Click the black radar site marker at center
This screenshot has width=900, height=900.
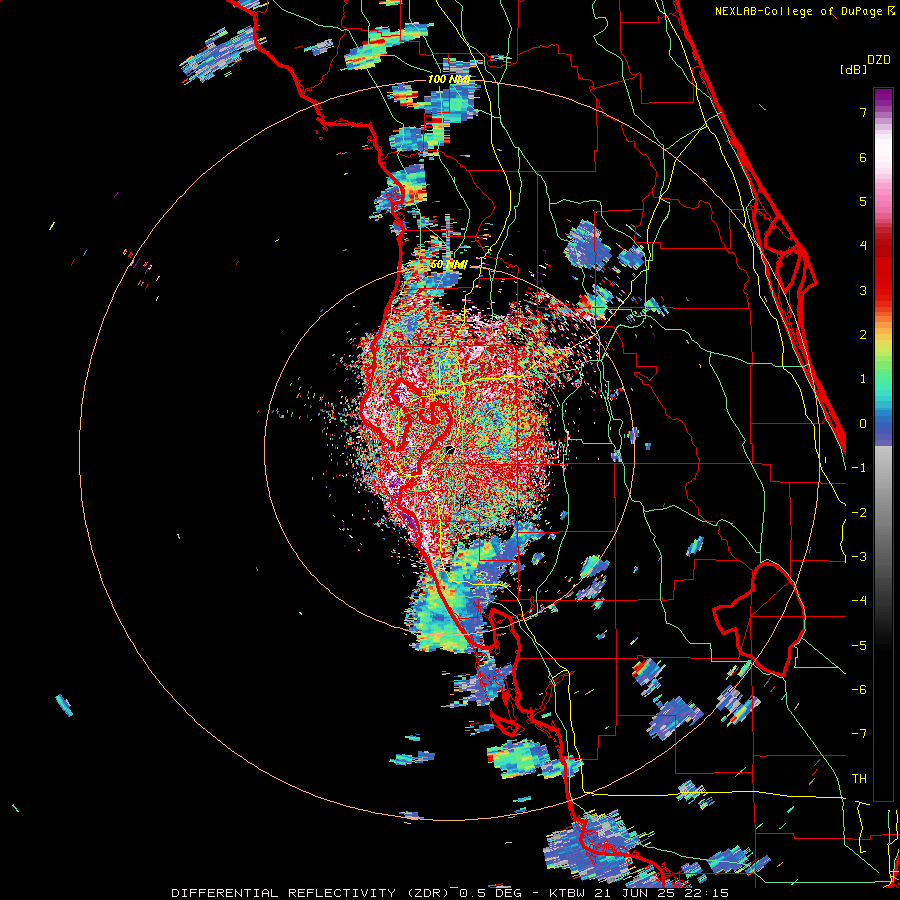coord(449,450)
